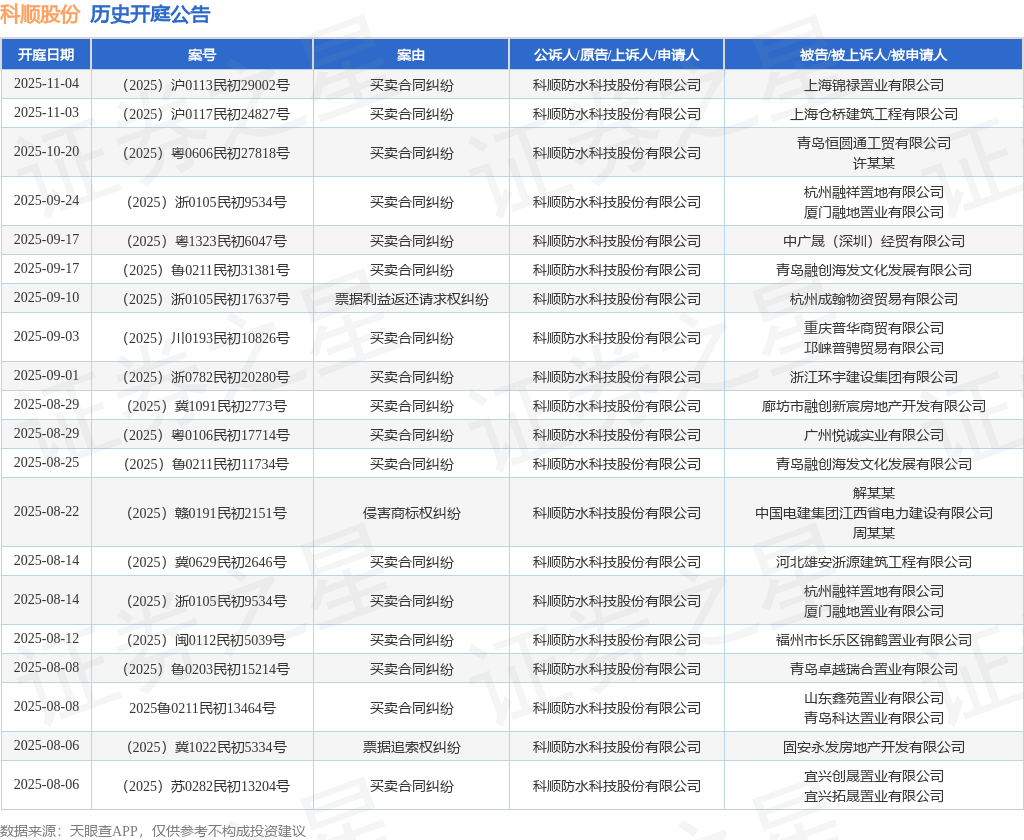Click the 科顺股份 title text
This screenshot has height=840, width=1024.
pos(40,14)
